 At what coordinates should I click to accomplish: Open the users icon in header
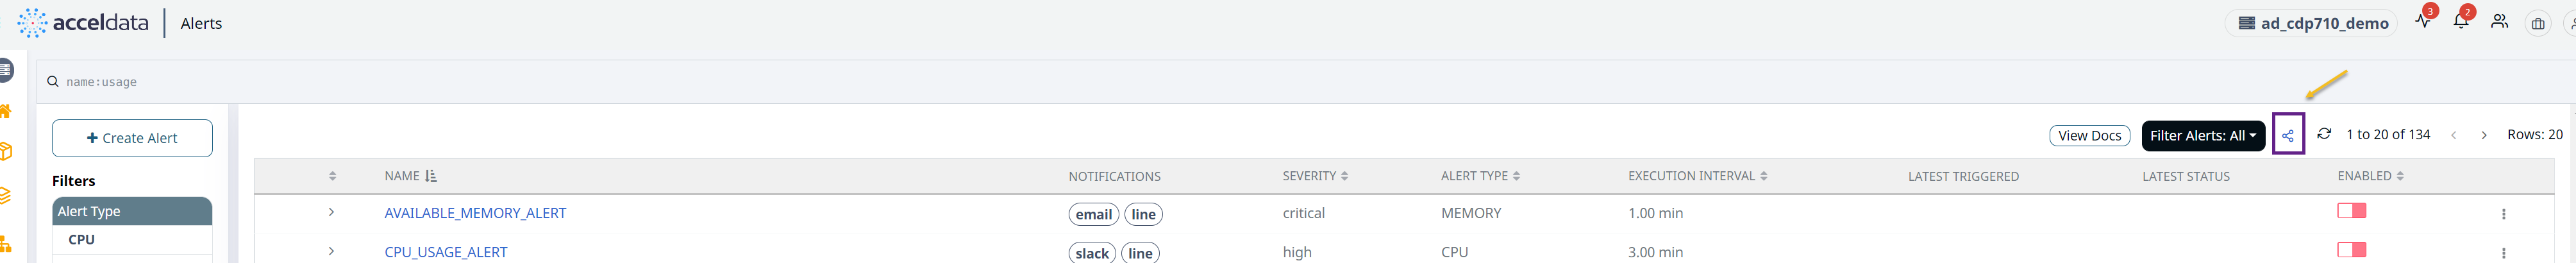point(2499,22)
